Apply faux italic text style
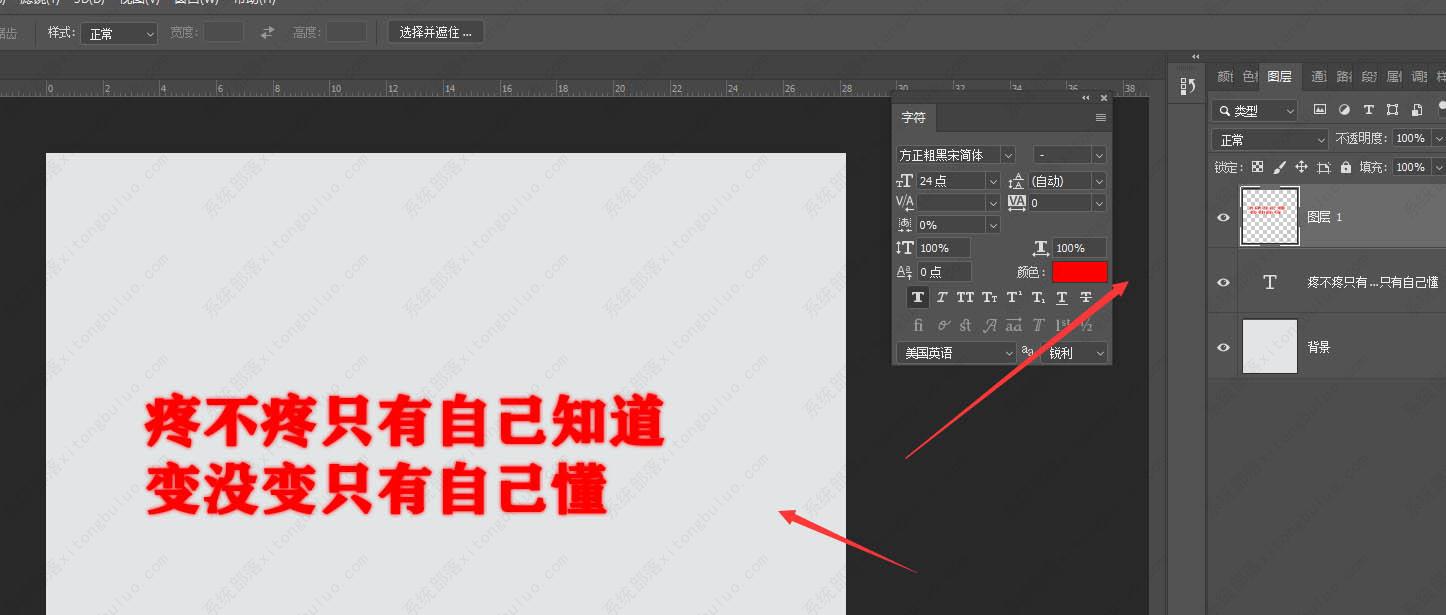 (x=941, y=297)
